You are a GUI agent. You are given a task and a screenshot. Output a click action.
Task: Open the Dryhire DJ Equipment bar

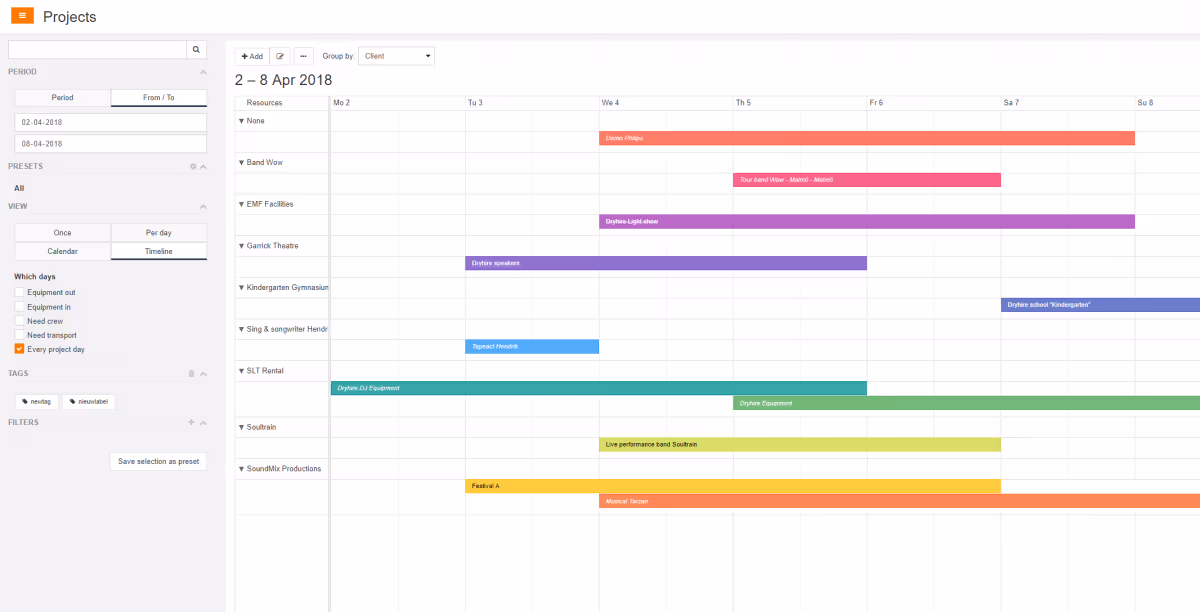click(599, 388)
